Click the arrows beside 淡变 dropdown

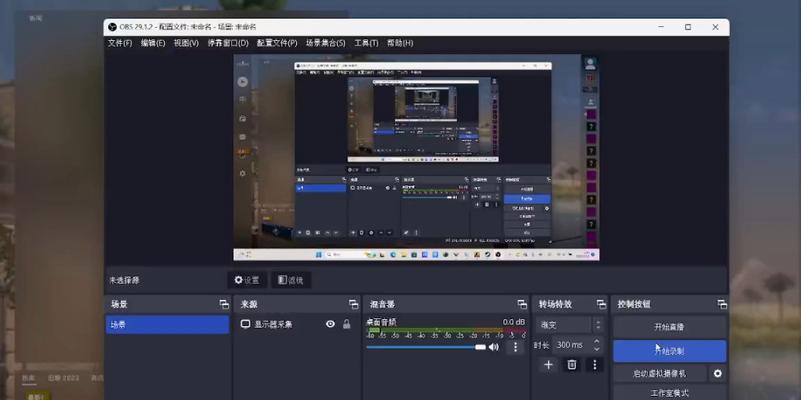(598, 325)
